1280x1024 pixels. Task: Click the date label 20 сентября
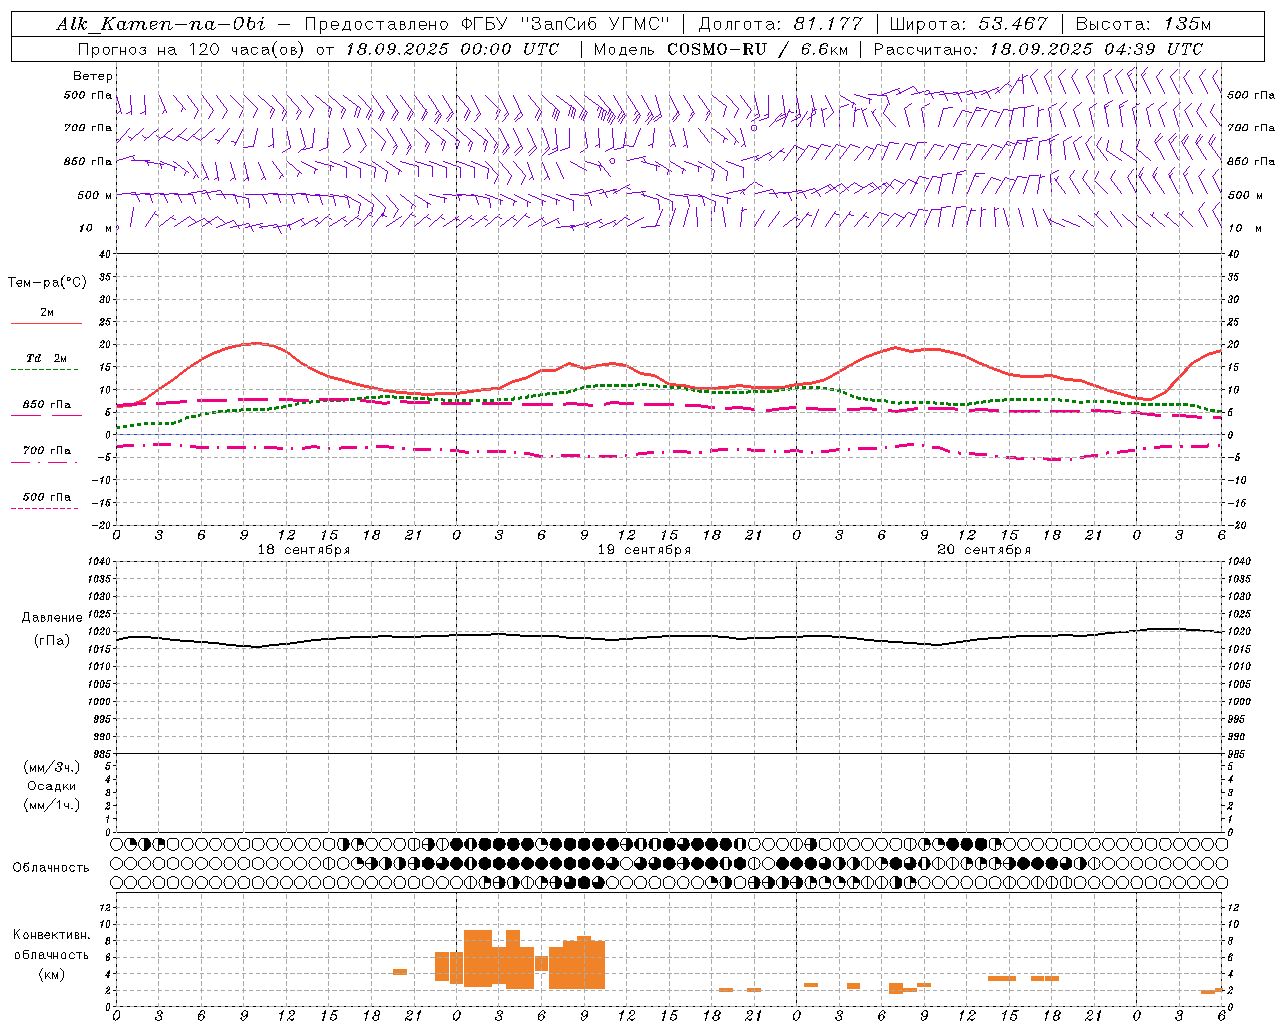984,550
